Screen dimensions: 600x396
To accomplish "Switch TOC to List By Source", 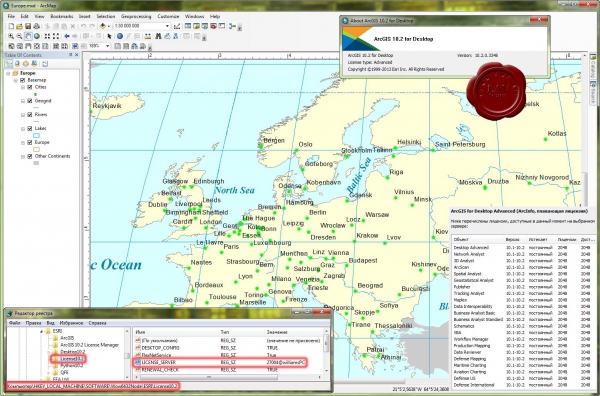I will tap(17, 64).
